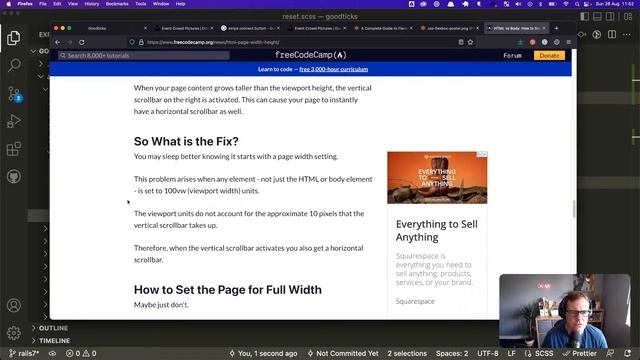
Task: Open Firefox History menu
Action: coord(91,4)
